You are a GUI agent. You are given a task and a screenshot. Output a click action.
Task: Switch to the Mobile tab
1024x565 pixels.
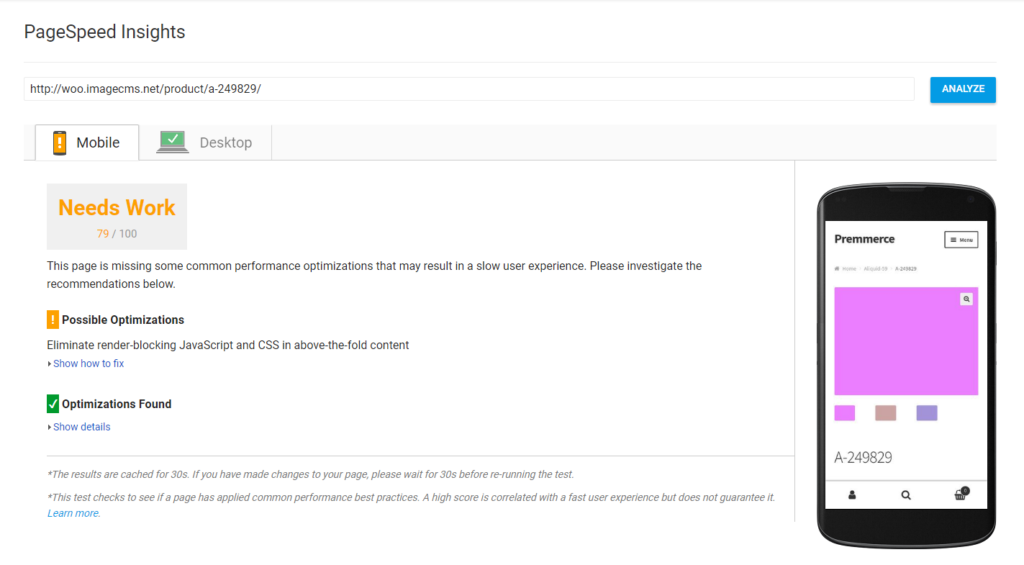point(87,142)
